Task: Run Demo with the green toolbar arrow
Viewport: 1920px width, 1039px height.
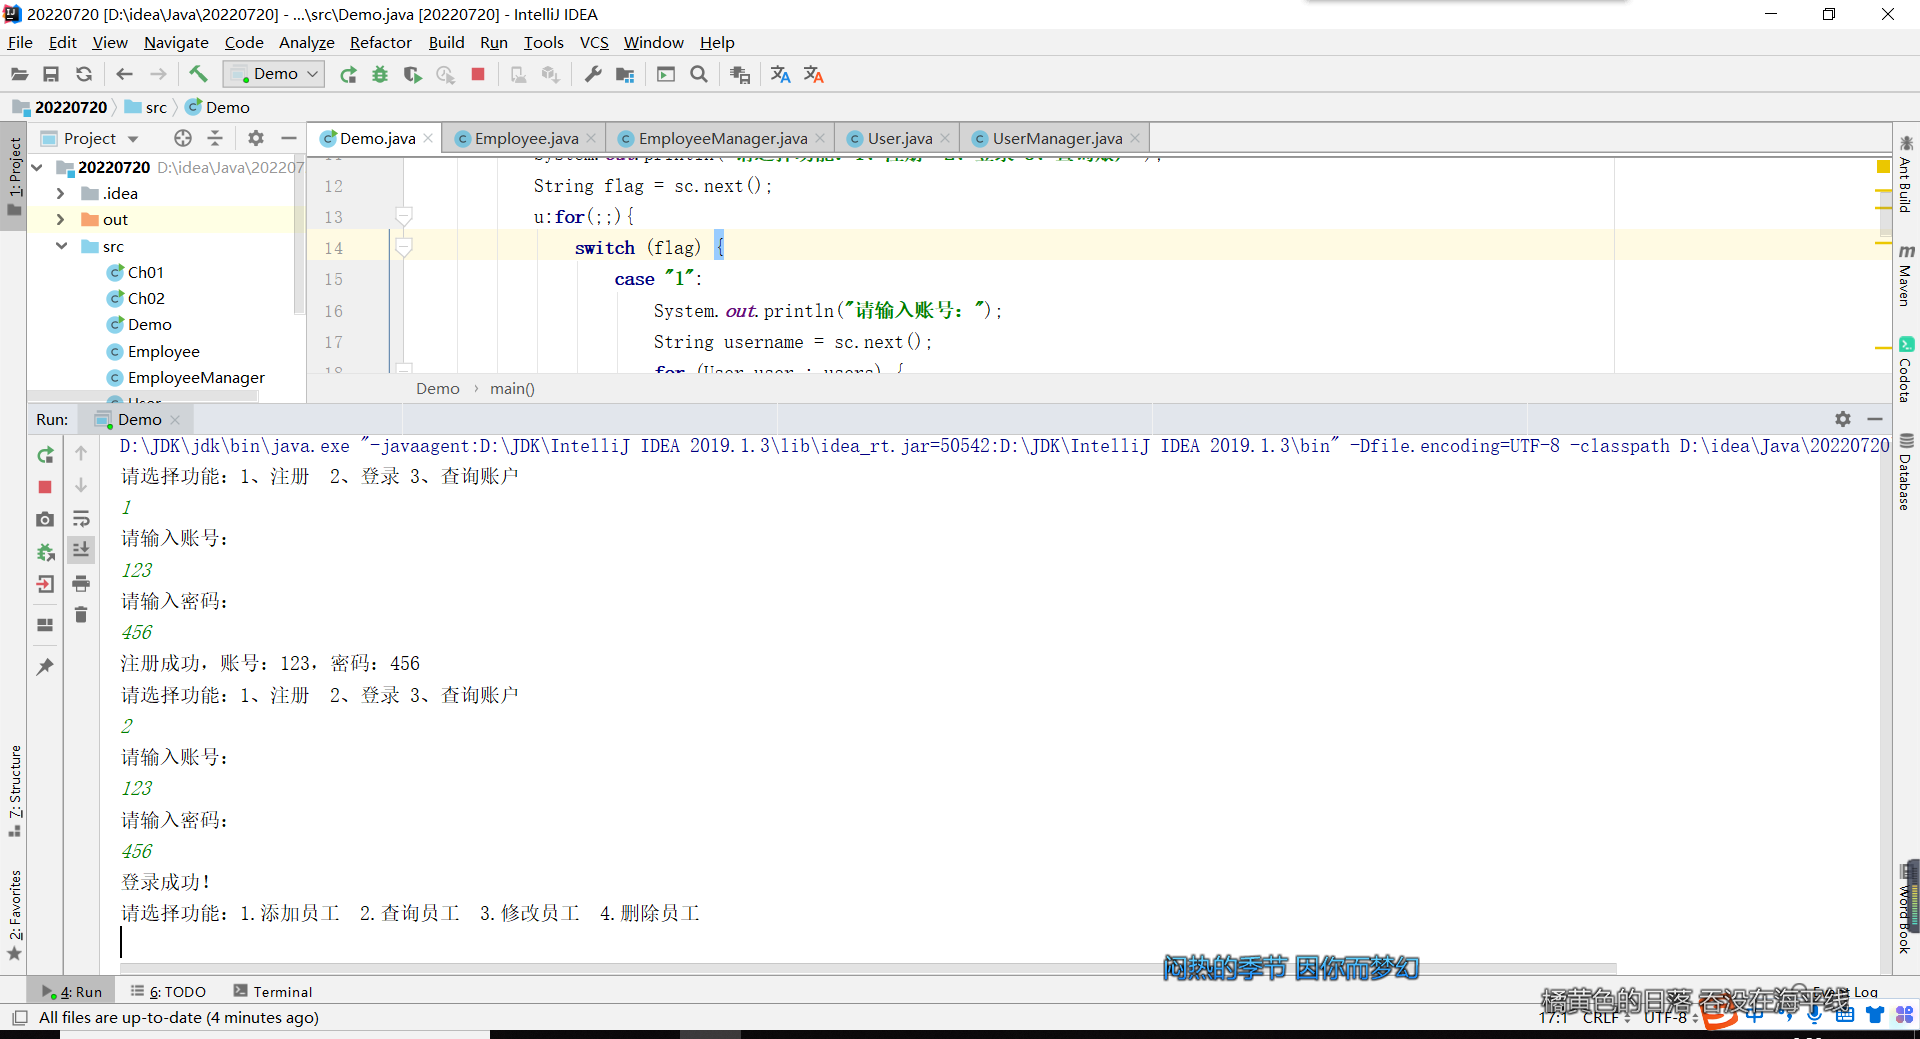Action: tap(348, 75)
